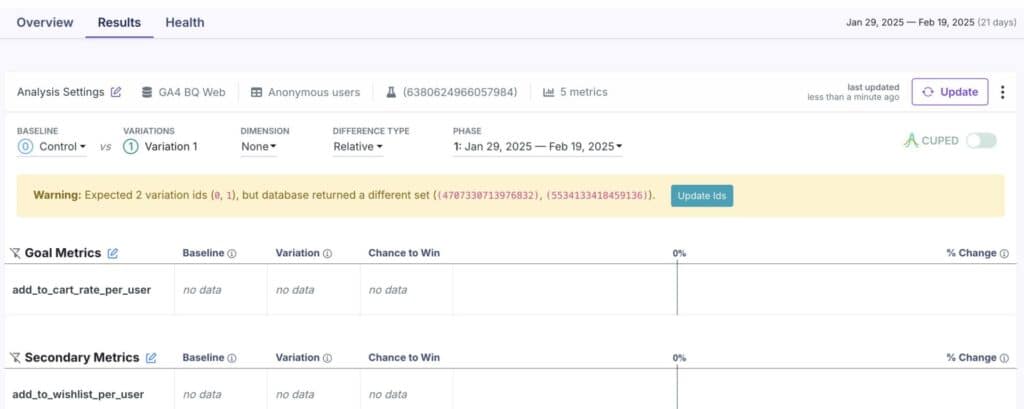
Task: Click the experiment flask icon
Action: [393, 92]
